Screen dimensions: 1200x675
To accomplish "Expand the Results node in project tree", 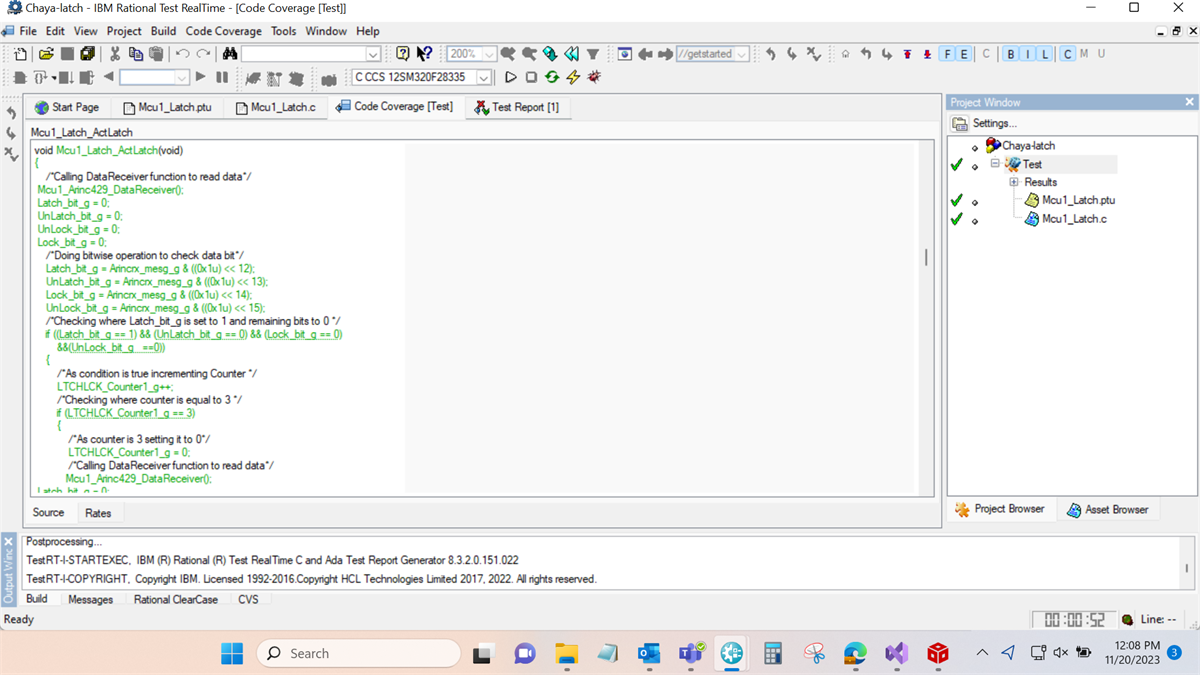I will (1013, 182).
